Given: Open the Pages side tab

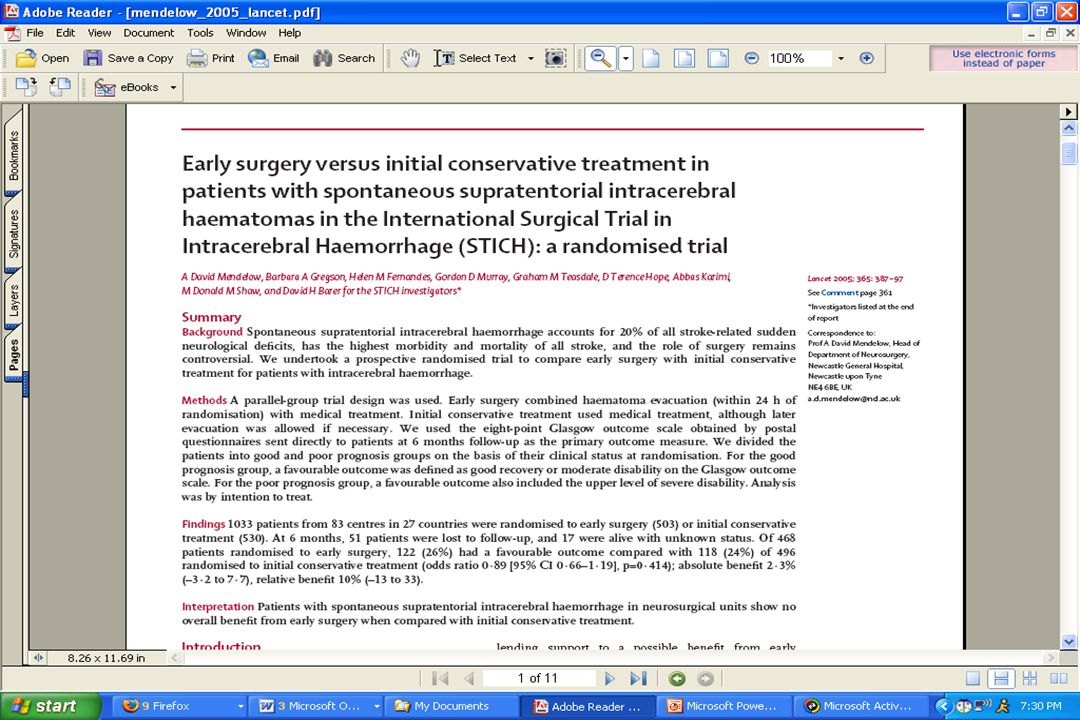Looking at the screenshot, I should (13, 354).
